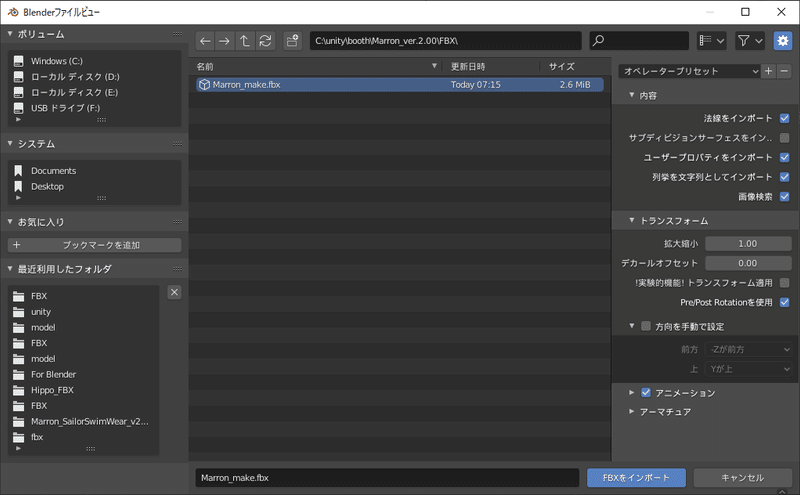
Task: Sort files by 更新日時 column
Action: (468, 67)
